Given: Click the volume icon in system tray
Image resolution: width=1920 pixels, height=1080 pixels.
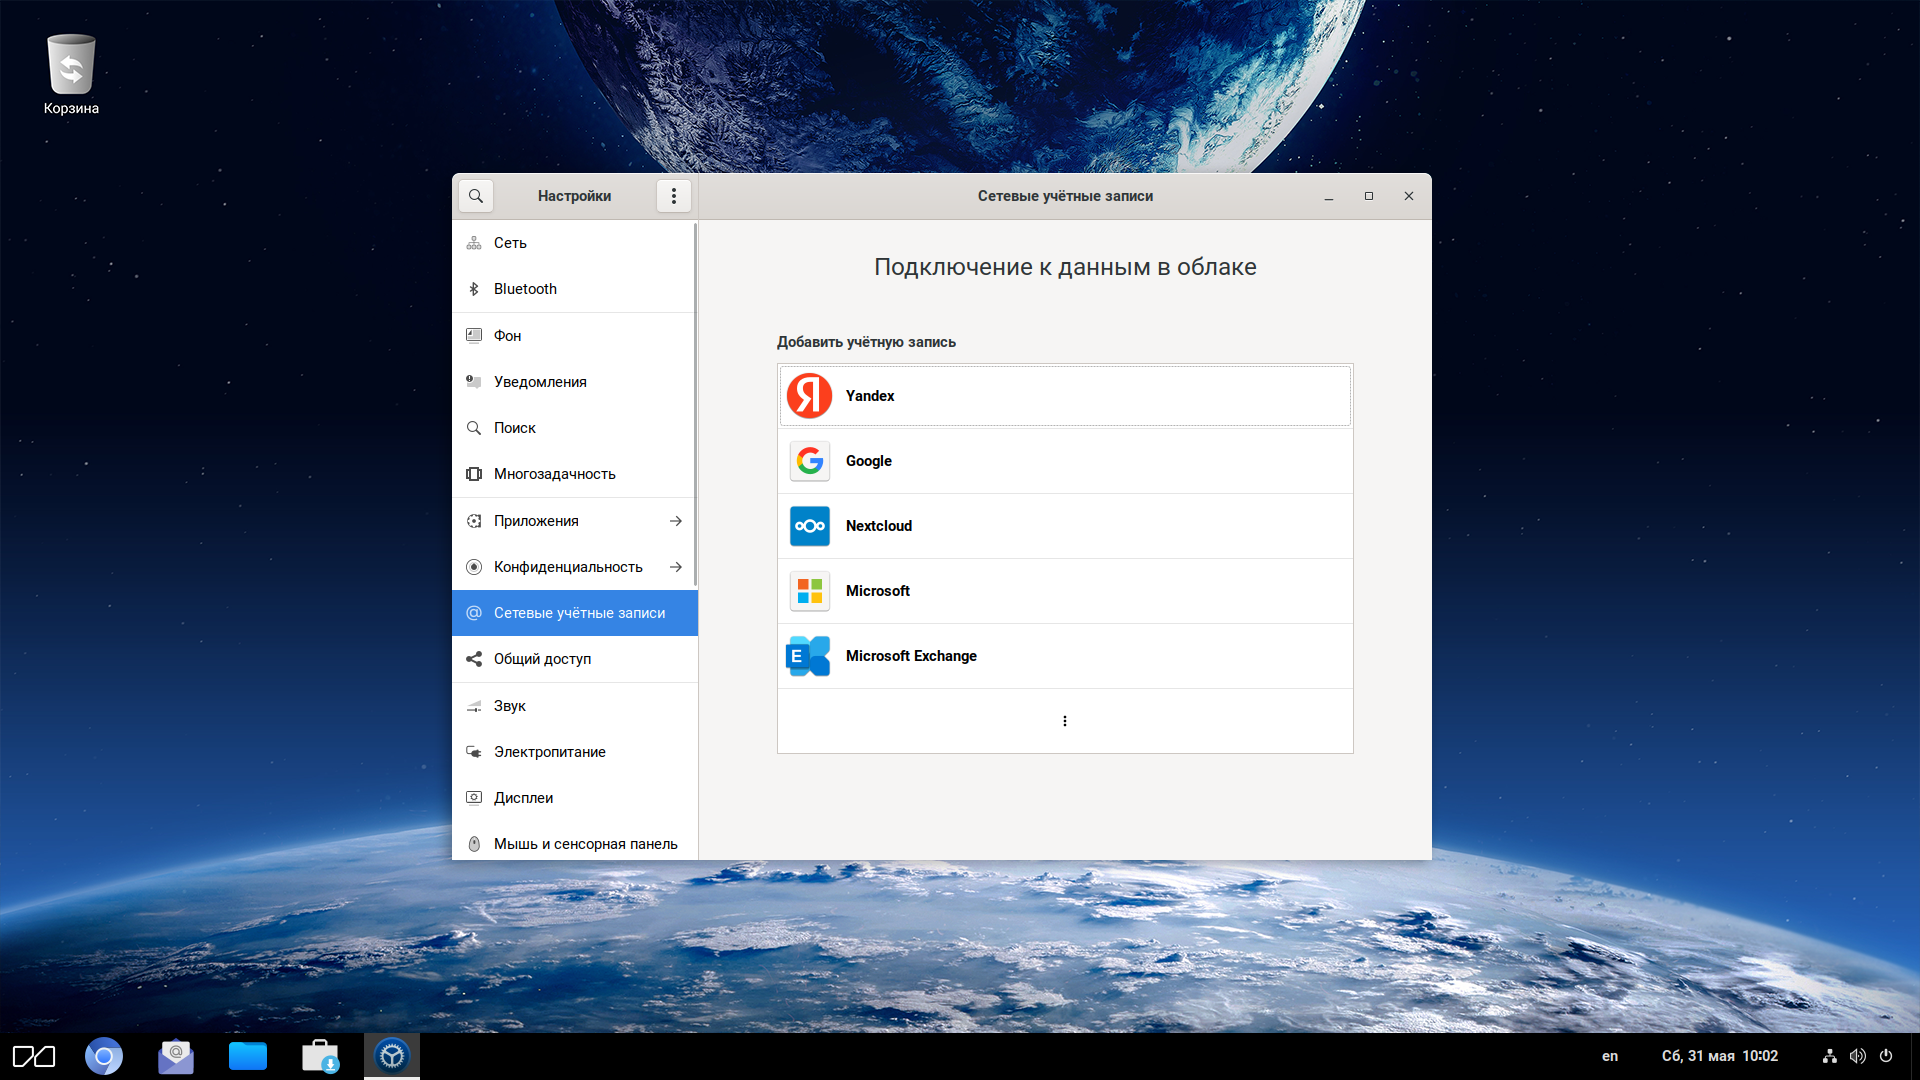Looking at the screenshot, I should 1857,1056.
